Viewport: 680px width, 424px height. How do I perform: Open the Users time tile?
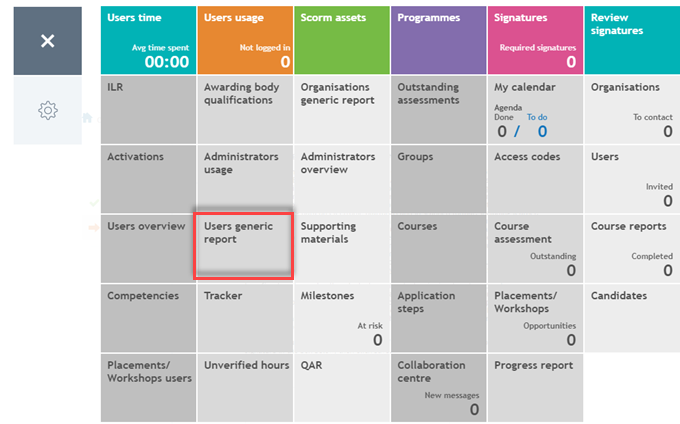point(148,40)
